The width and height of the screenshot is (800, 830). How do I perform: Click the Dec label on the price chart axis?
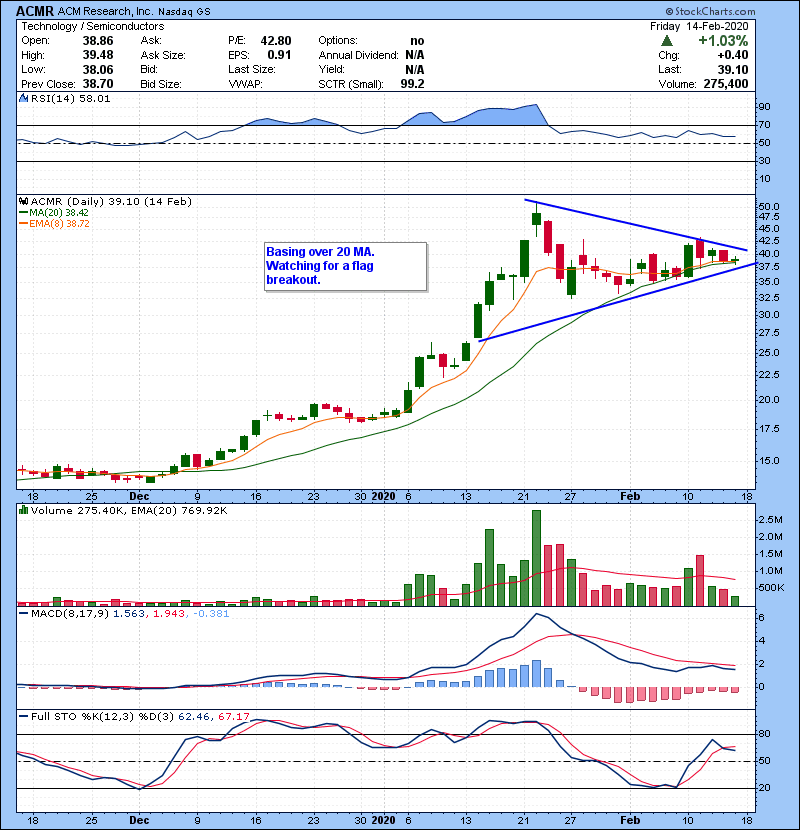(139, 497)
